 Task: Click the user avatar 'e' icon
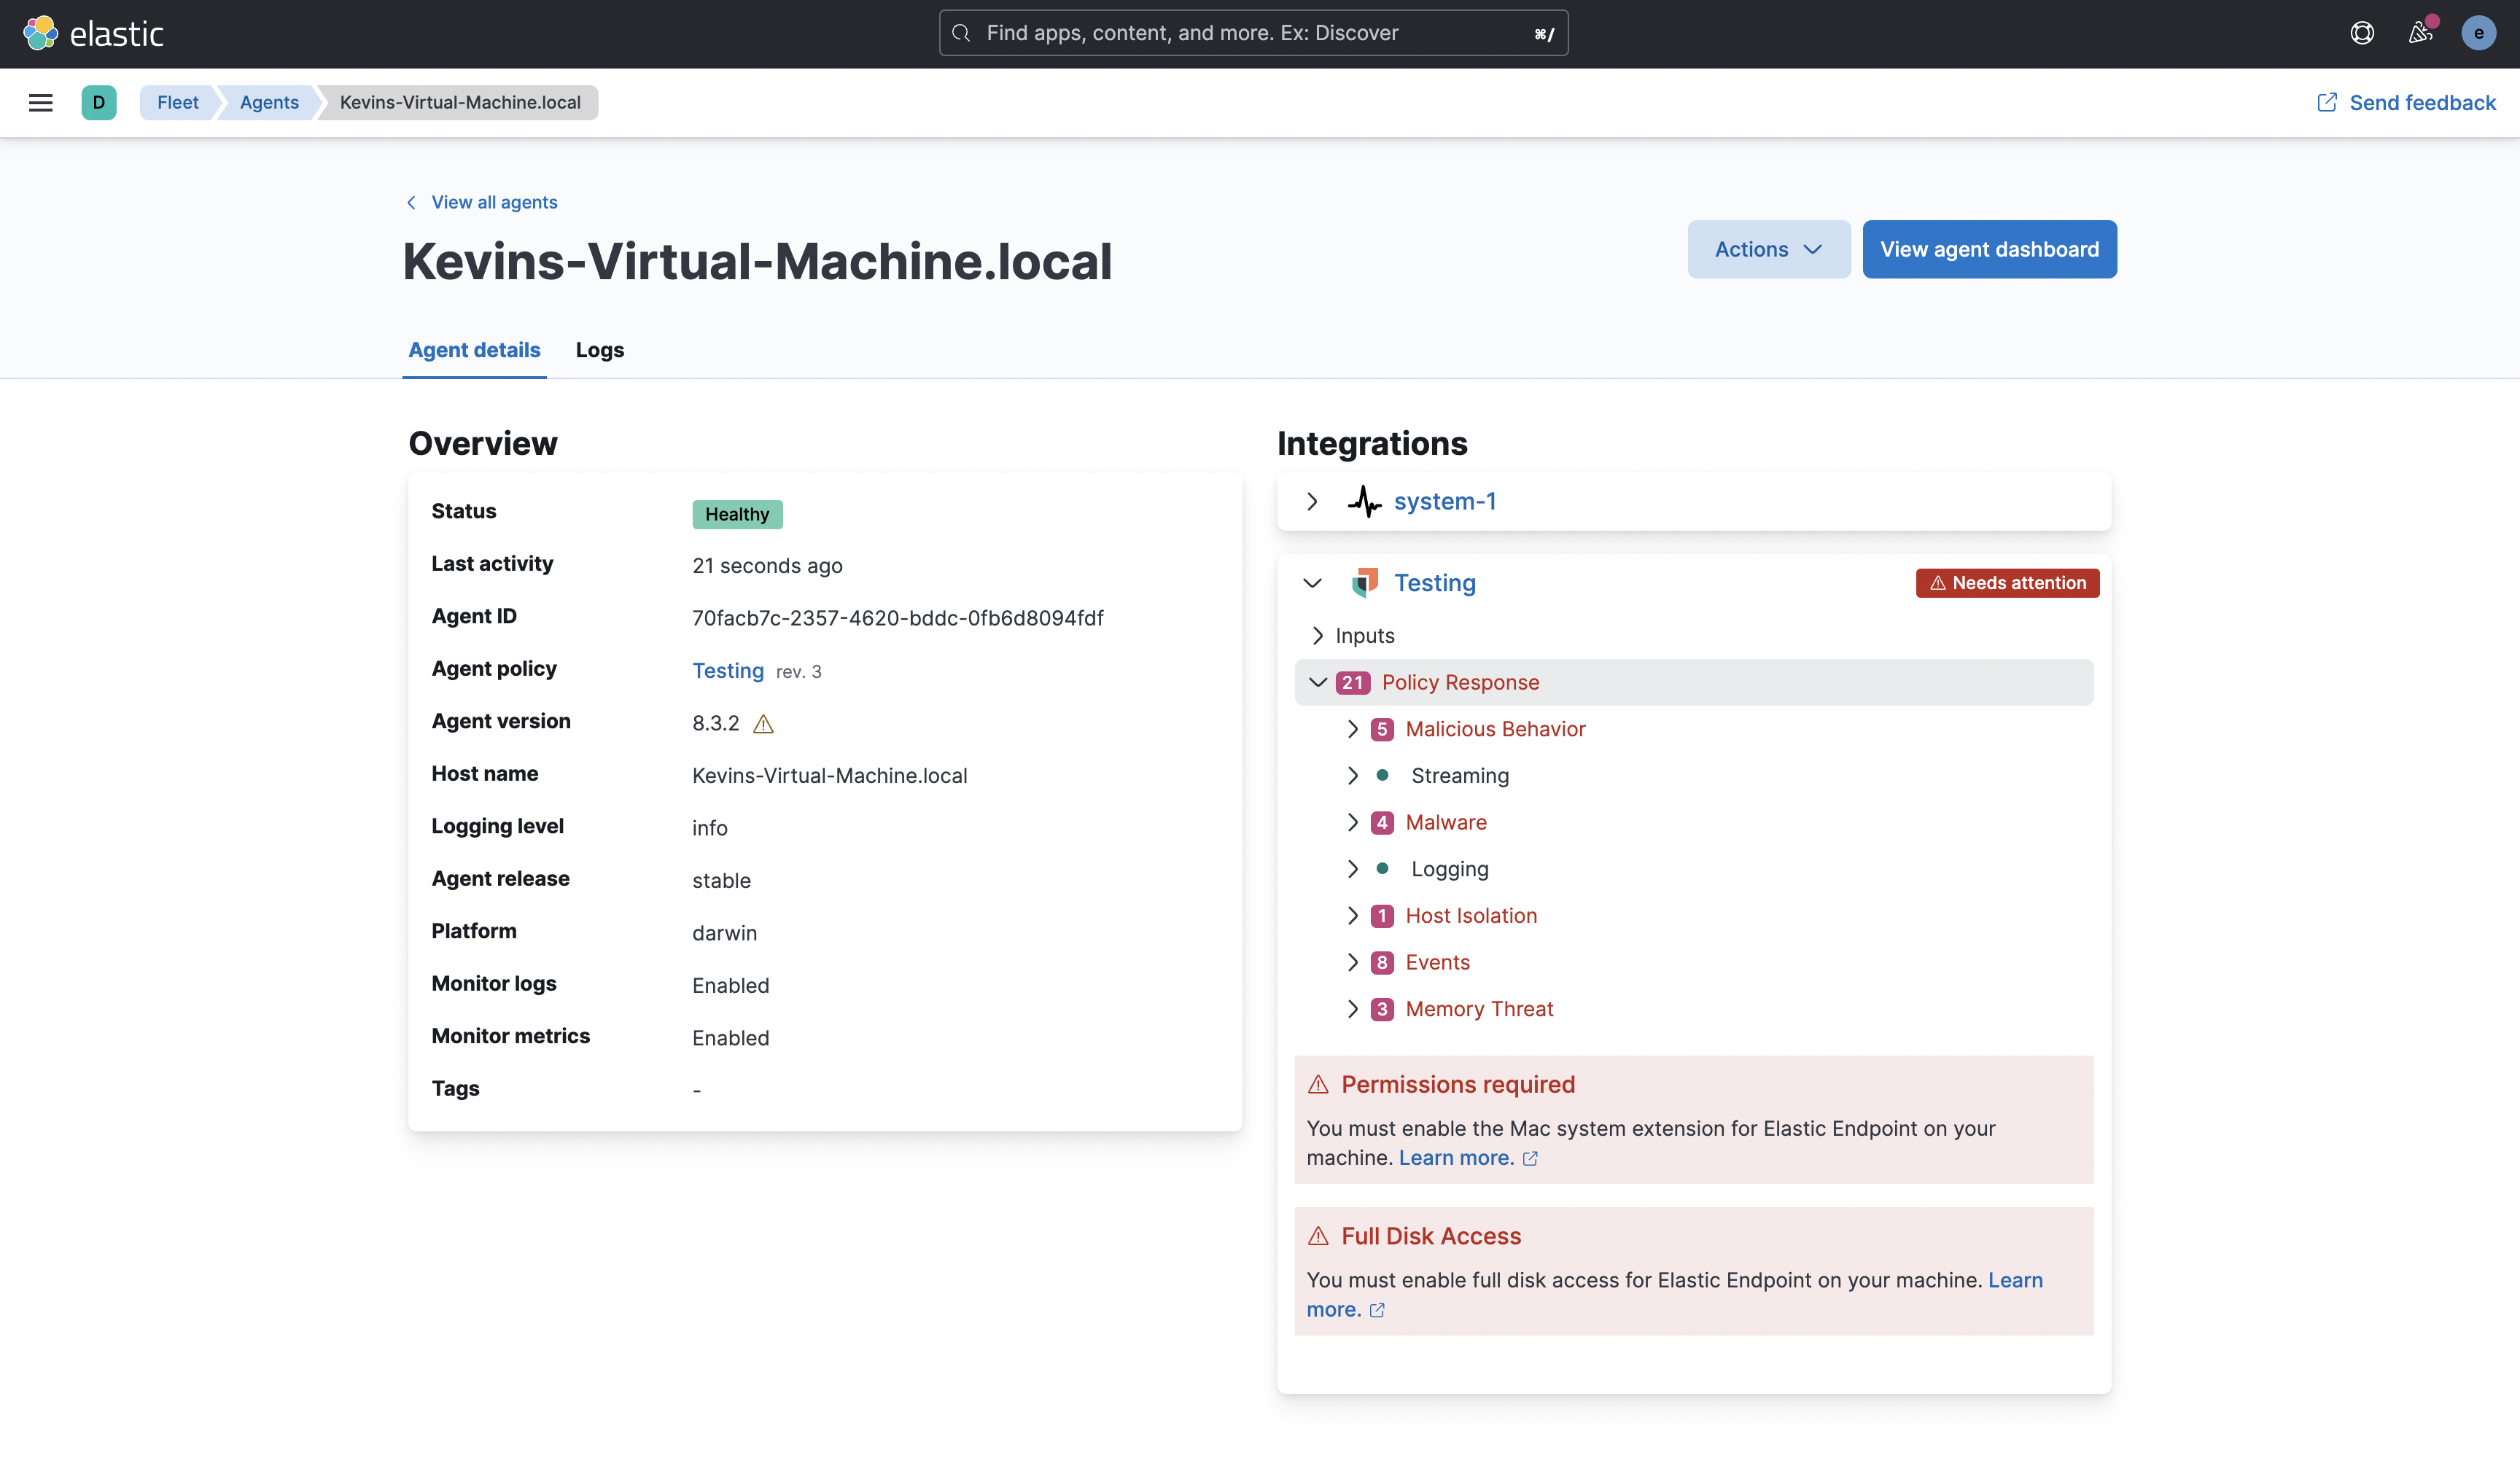[x=2478, y=33]
